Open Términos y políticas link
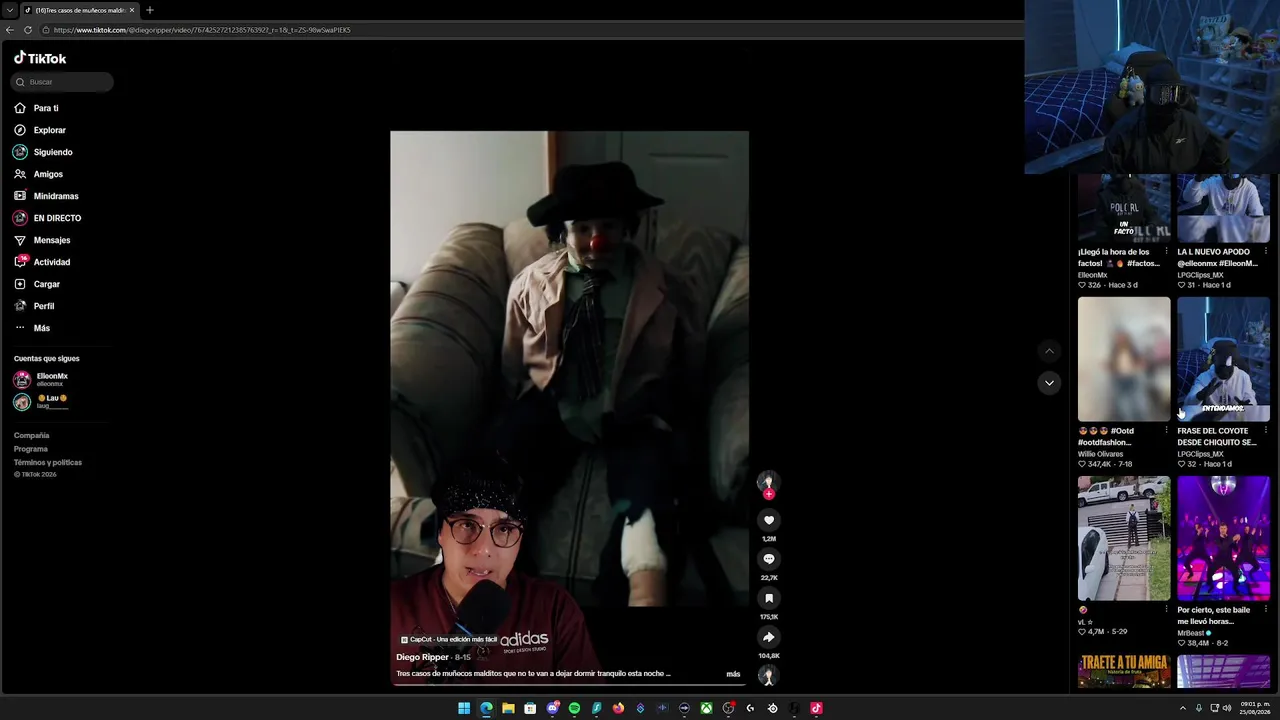1280x720 pixels. click(48, 463)
